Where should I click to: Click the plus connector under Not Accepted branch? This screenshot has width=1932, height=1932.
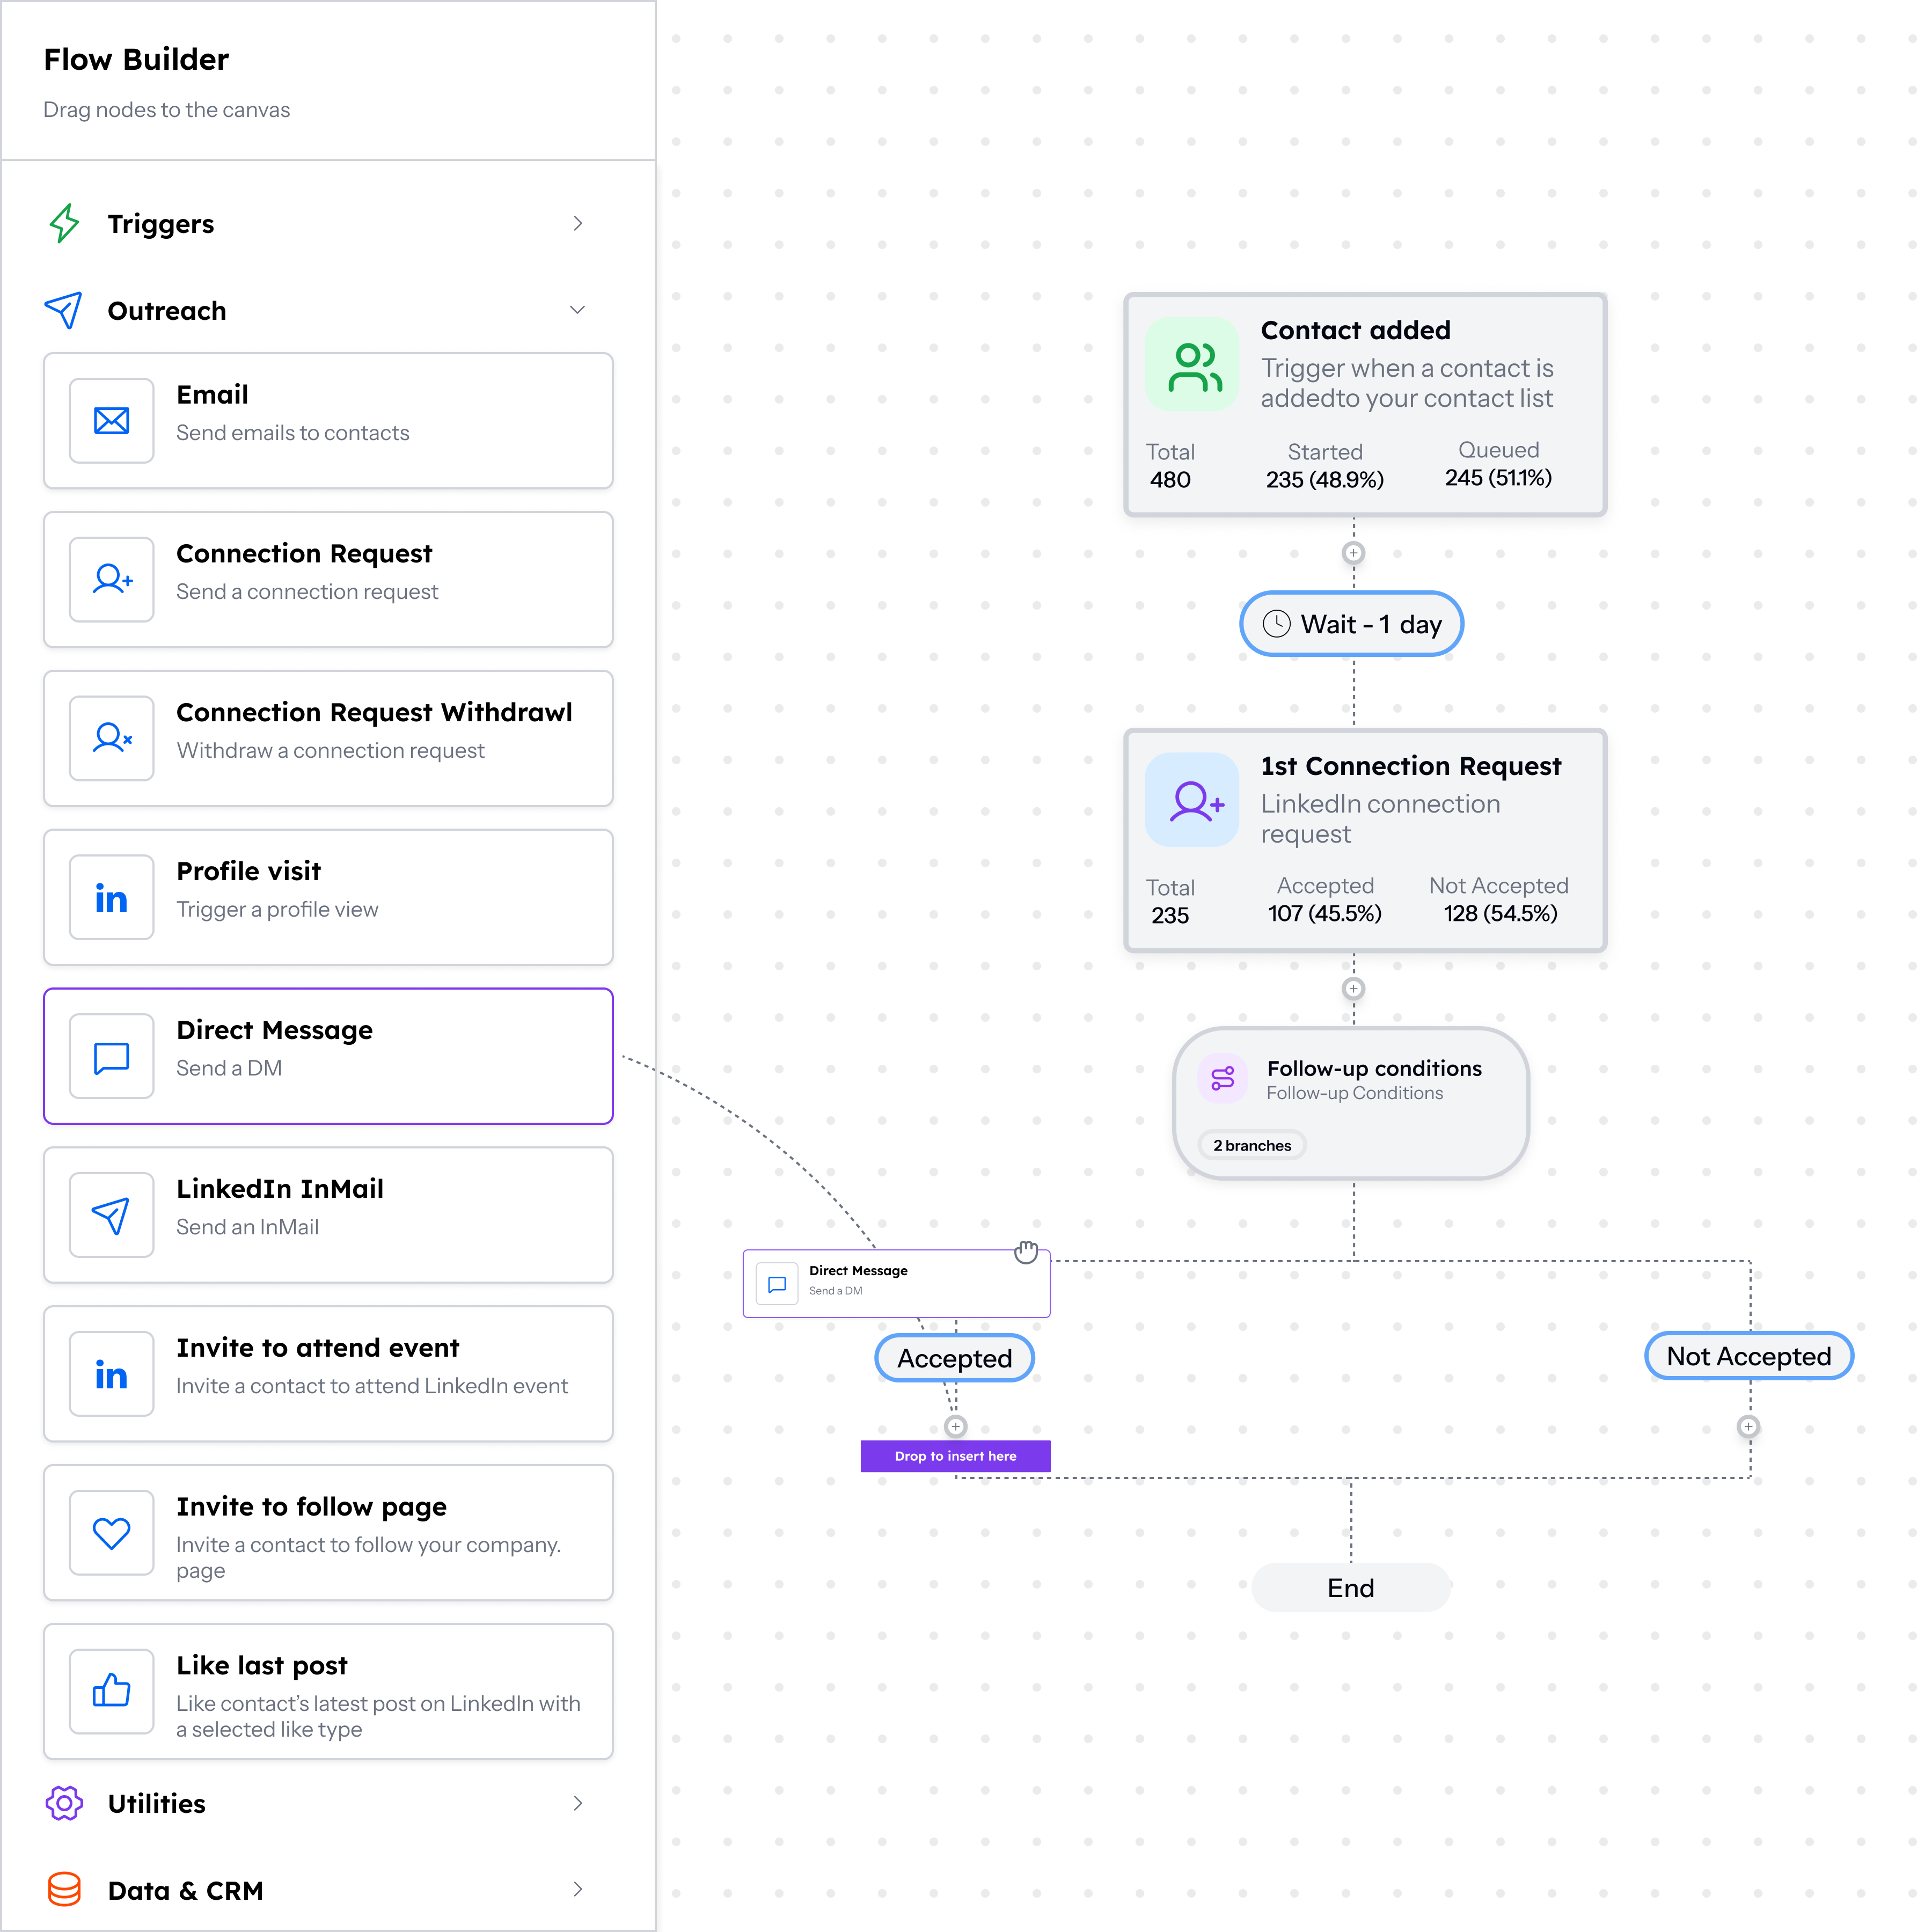pos(1749,1427)
